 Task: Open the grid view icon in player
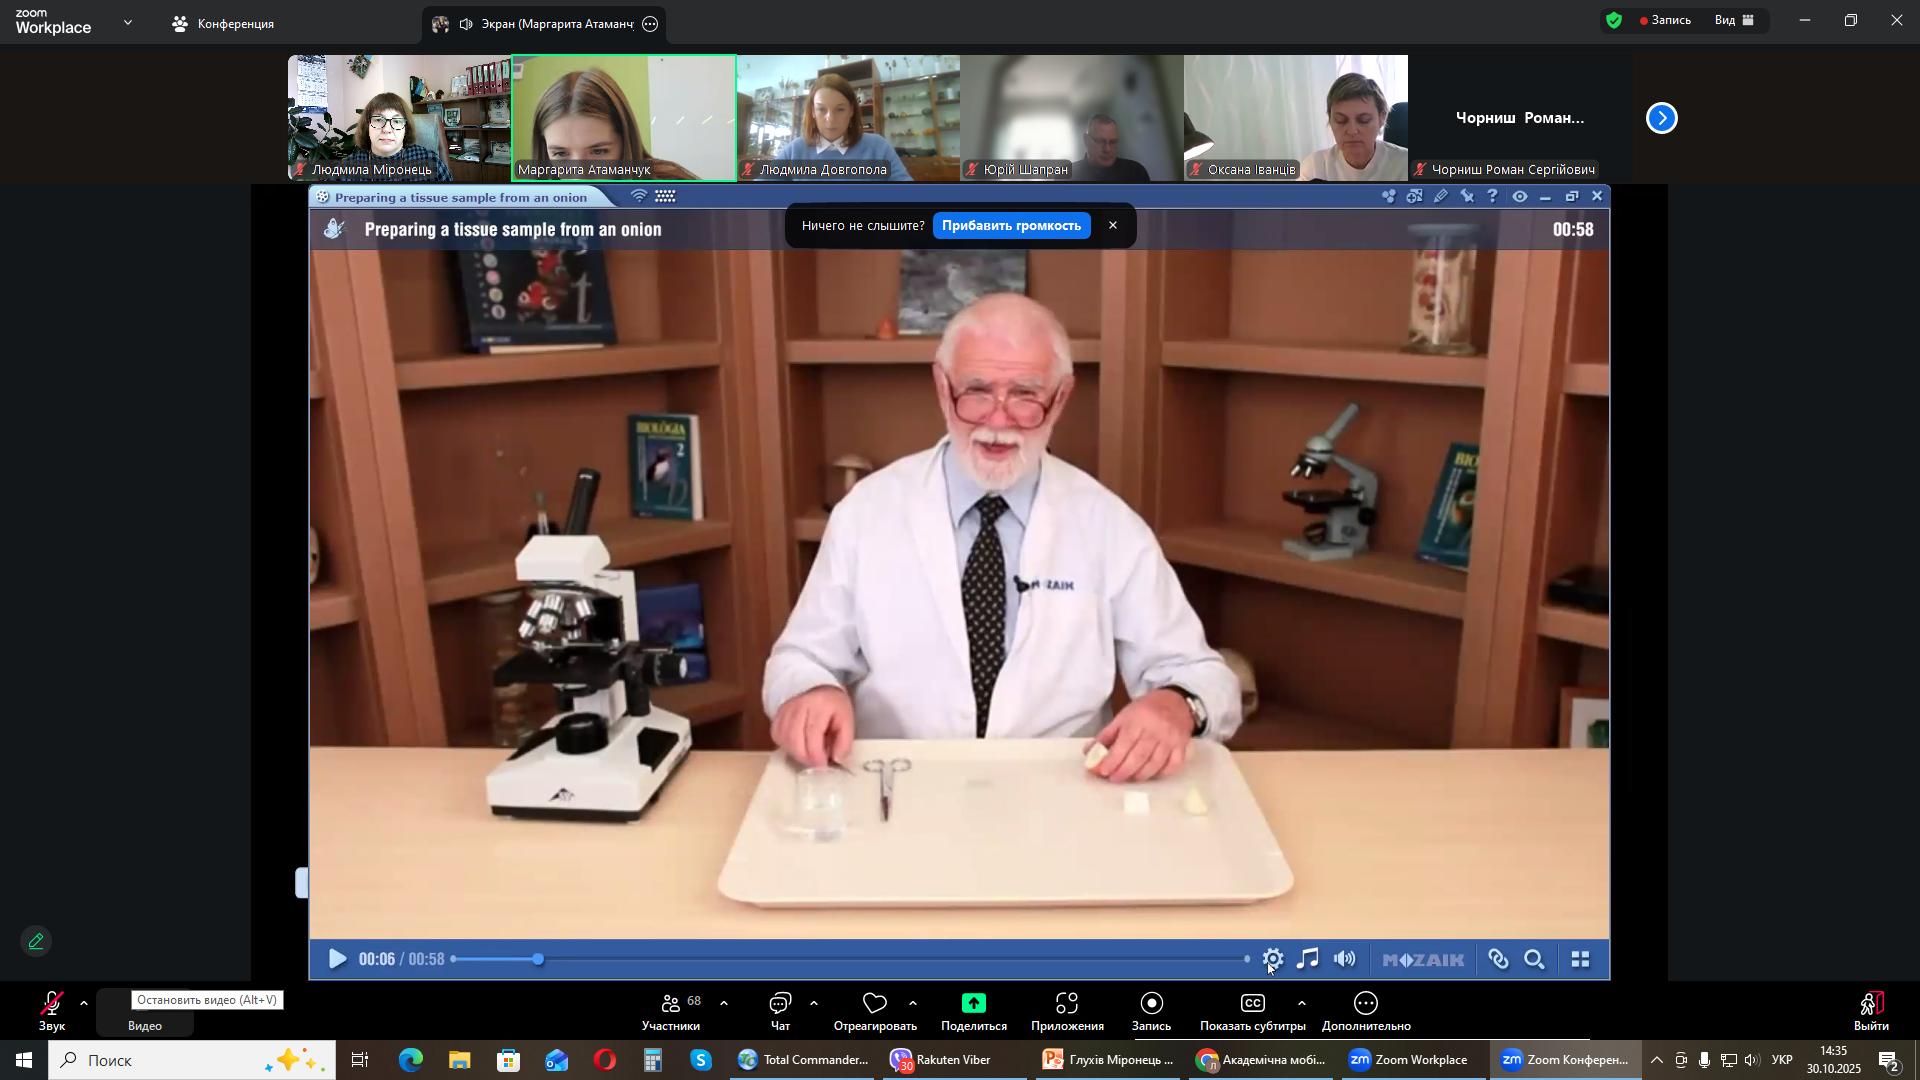tap(1580, 961)
